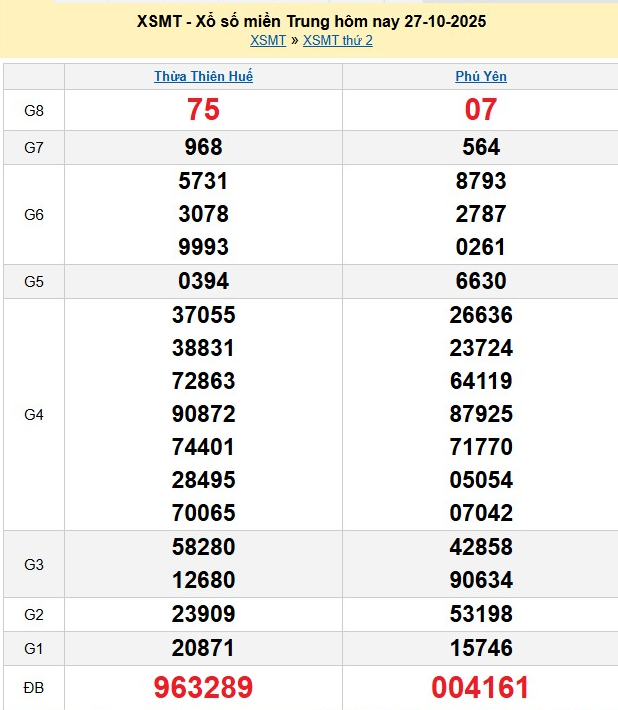
Task: Click the red G8 number 75
Action: pyautogui.click(x=203, y=110)
